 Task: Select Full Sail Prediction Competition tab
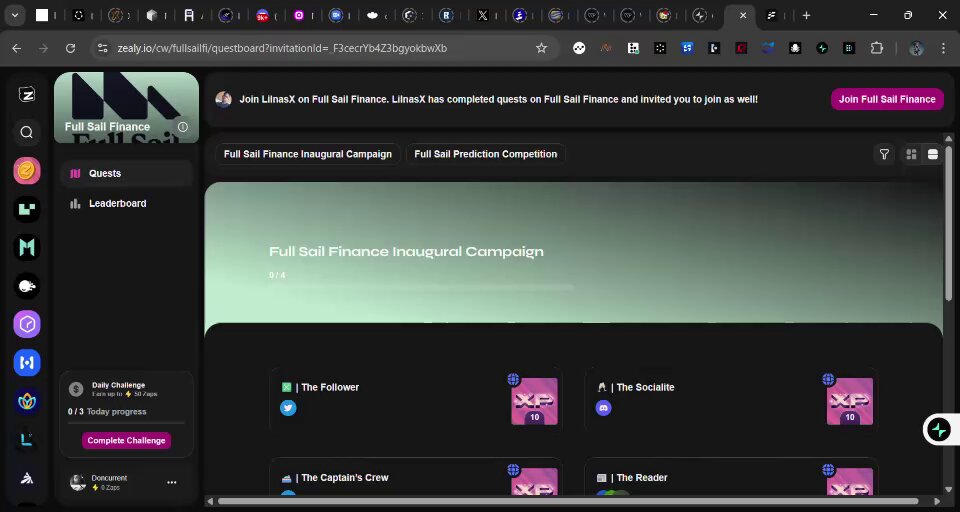point(486,154)
